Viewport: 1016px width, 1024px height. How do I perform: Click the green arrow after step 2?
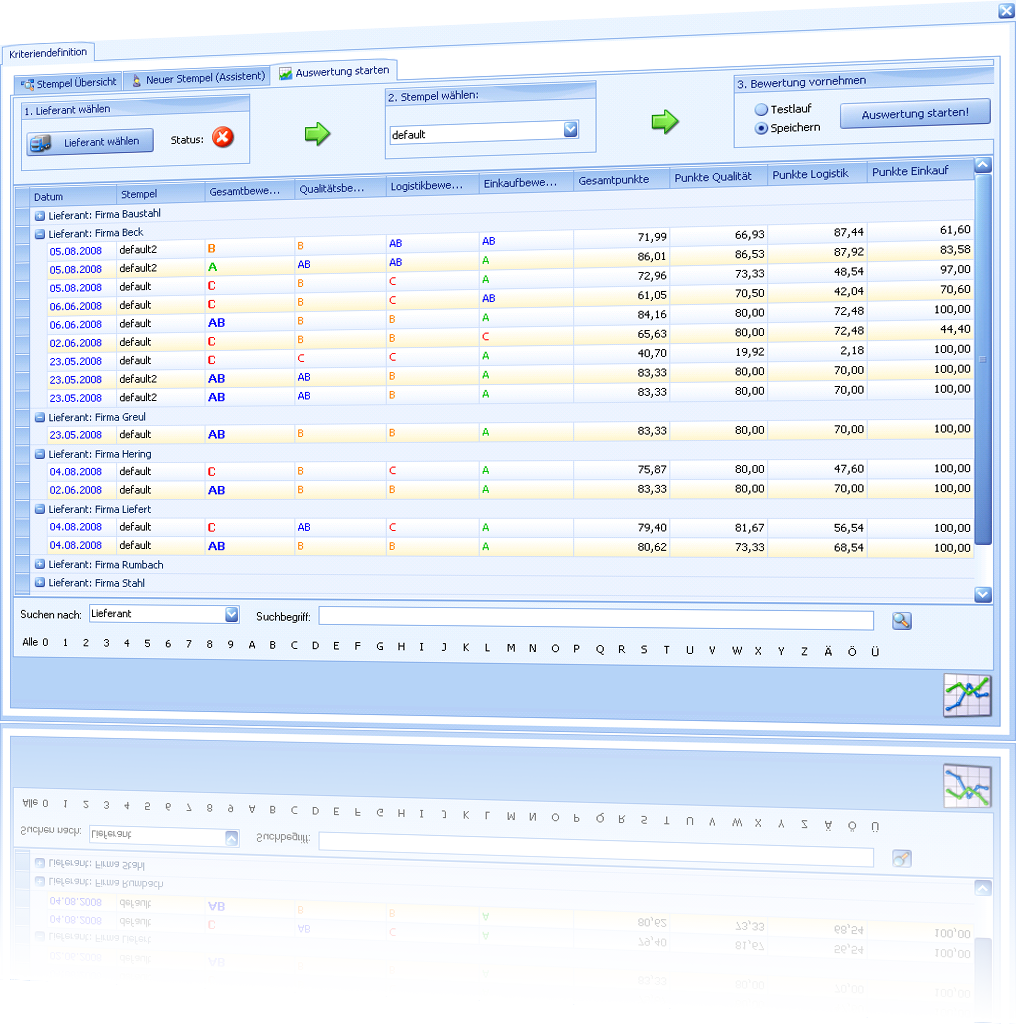pyautogui.click(x=665, y=121)
